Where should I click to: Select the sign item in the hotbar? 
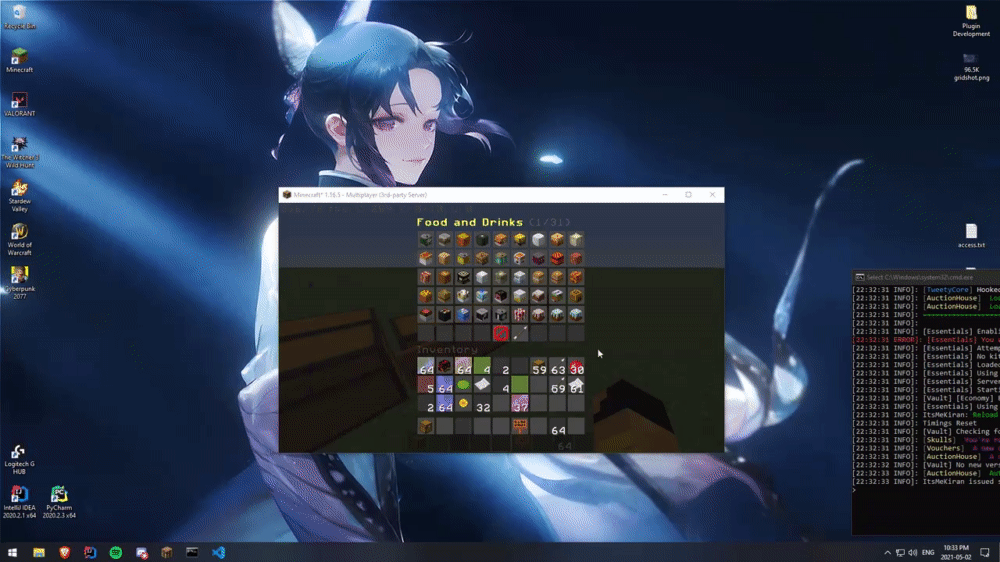click(x=520, y=426)
